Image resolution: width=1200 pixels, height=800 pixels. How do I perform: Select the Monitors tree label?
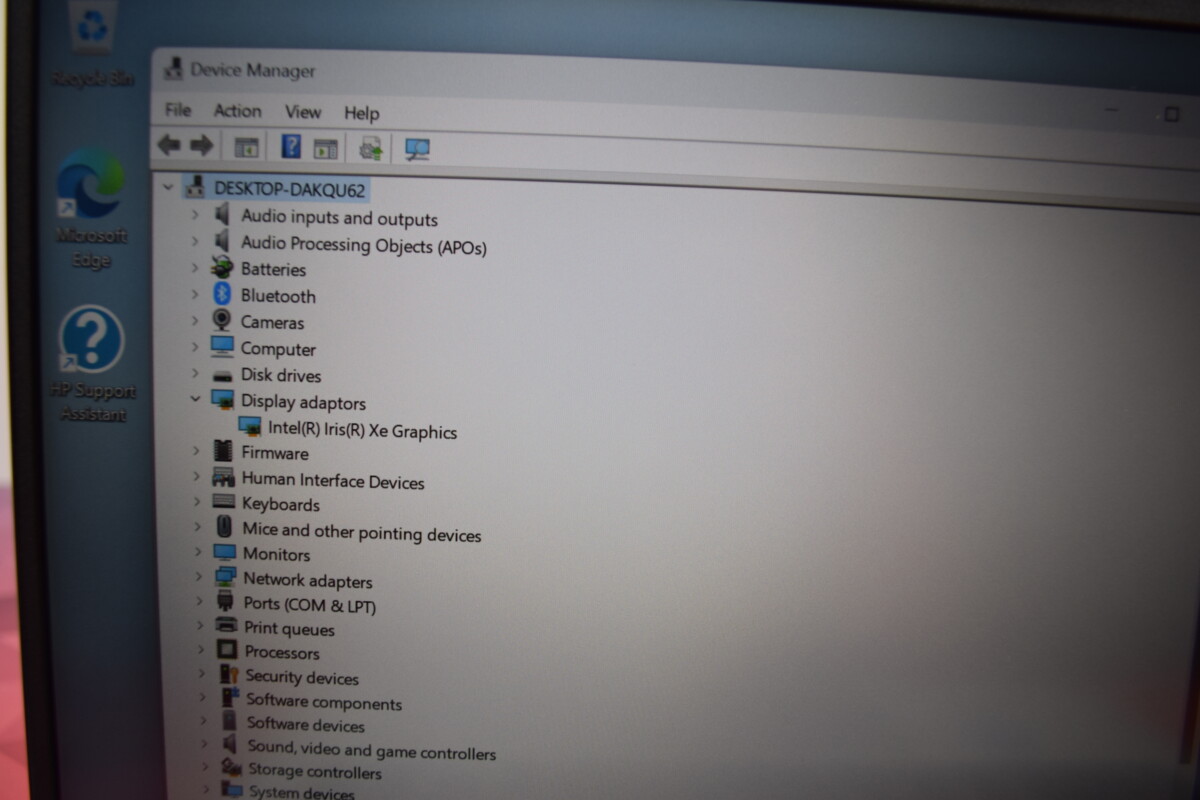pyautogui.click(x=276, y=554)
